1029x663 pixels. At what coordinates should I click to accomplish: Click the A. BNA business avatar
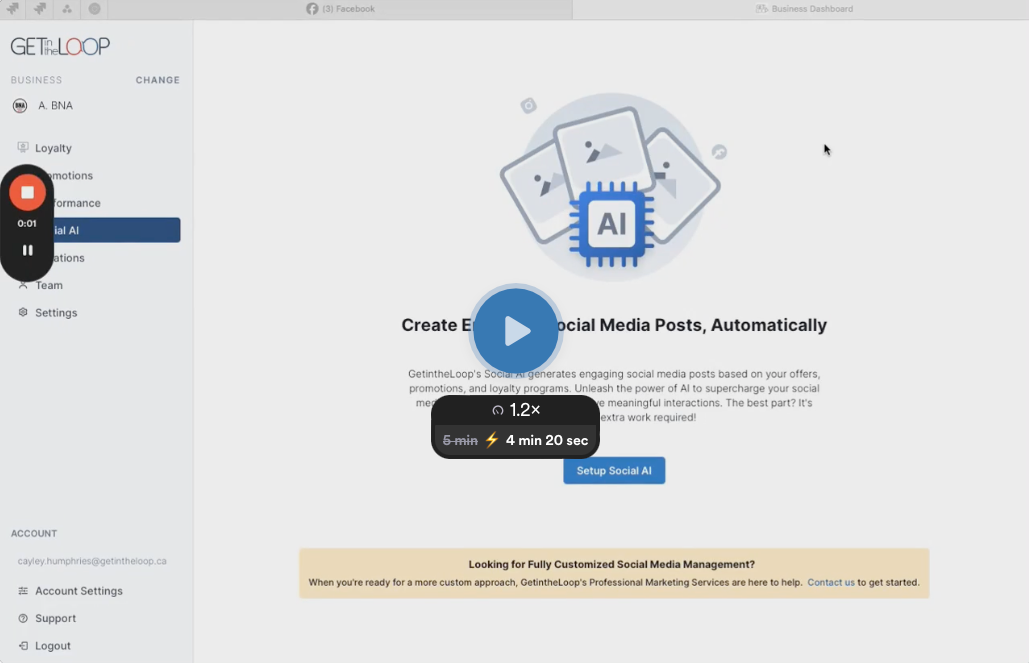coord(21,105)
